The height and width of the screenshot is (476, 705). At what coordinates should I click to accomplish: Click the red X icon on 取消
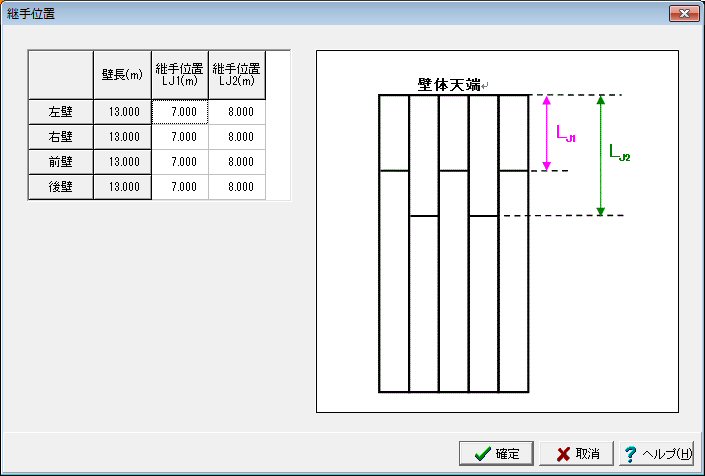point(563,454)
